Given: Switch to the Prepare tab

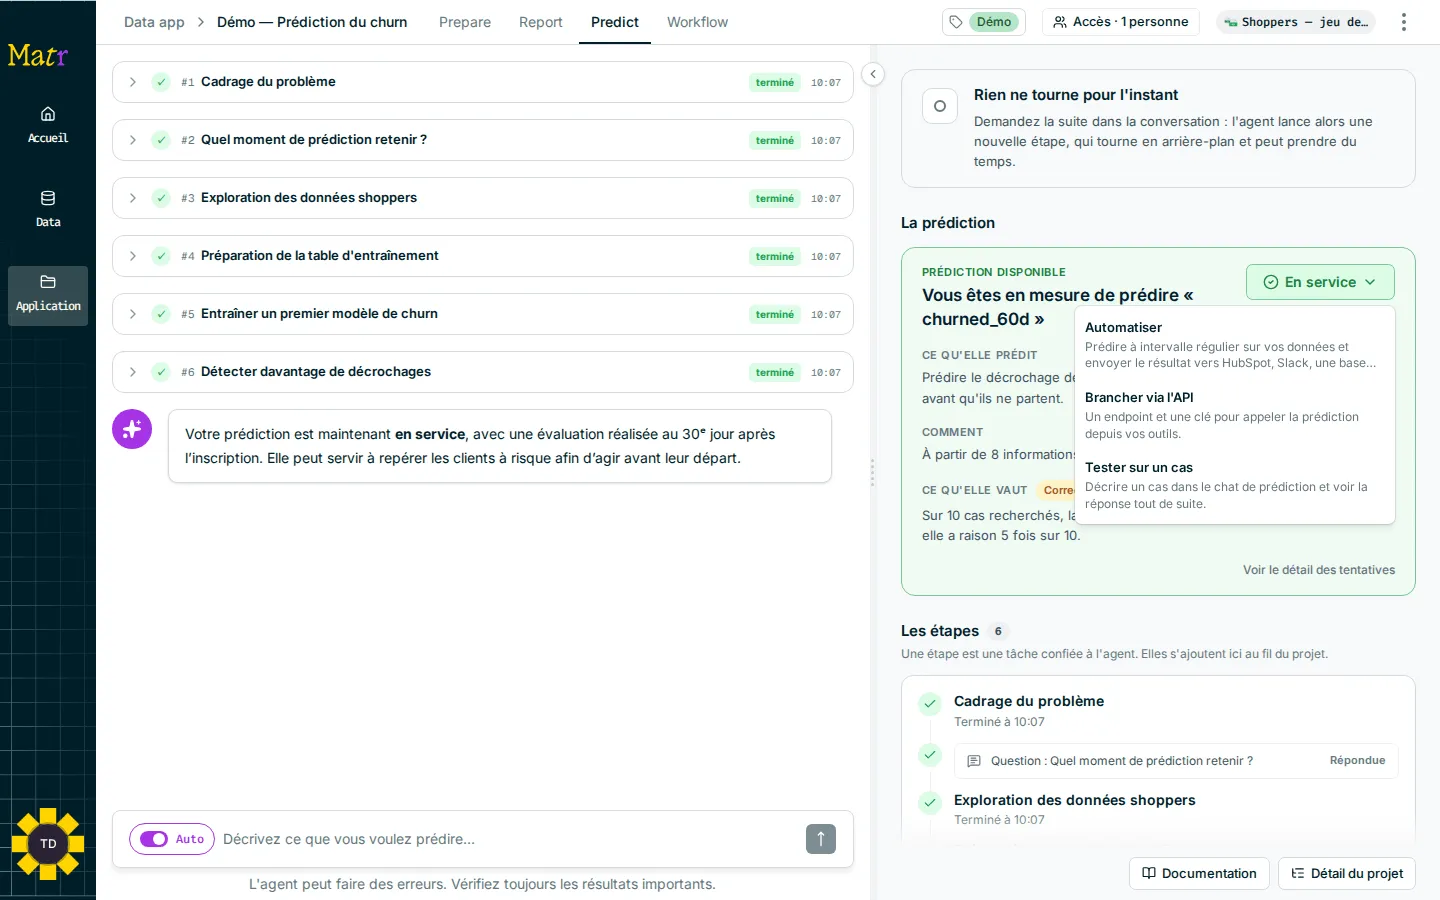Looking at the screenshot, I should click(x=465, y=22).
